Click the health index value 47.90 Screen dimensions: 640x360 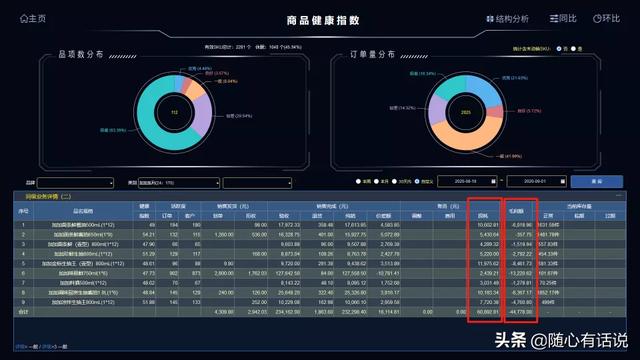click(x=149, y=244)
